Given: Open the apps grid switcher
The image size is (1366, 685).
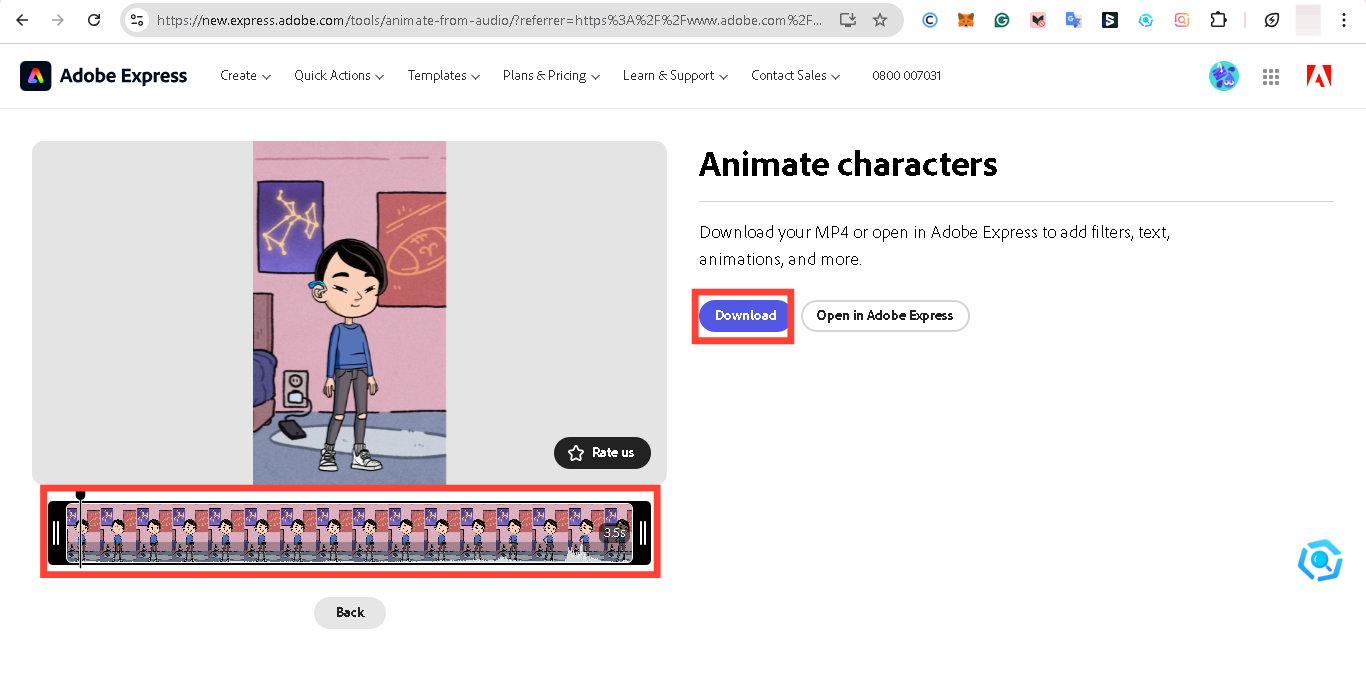Looking at the screenshot, I should click(x=1272, y=76).
